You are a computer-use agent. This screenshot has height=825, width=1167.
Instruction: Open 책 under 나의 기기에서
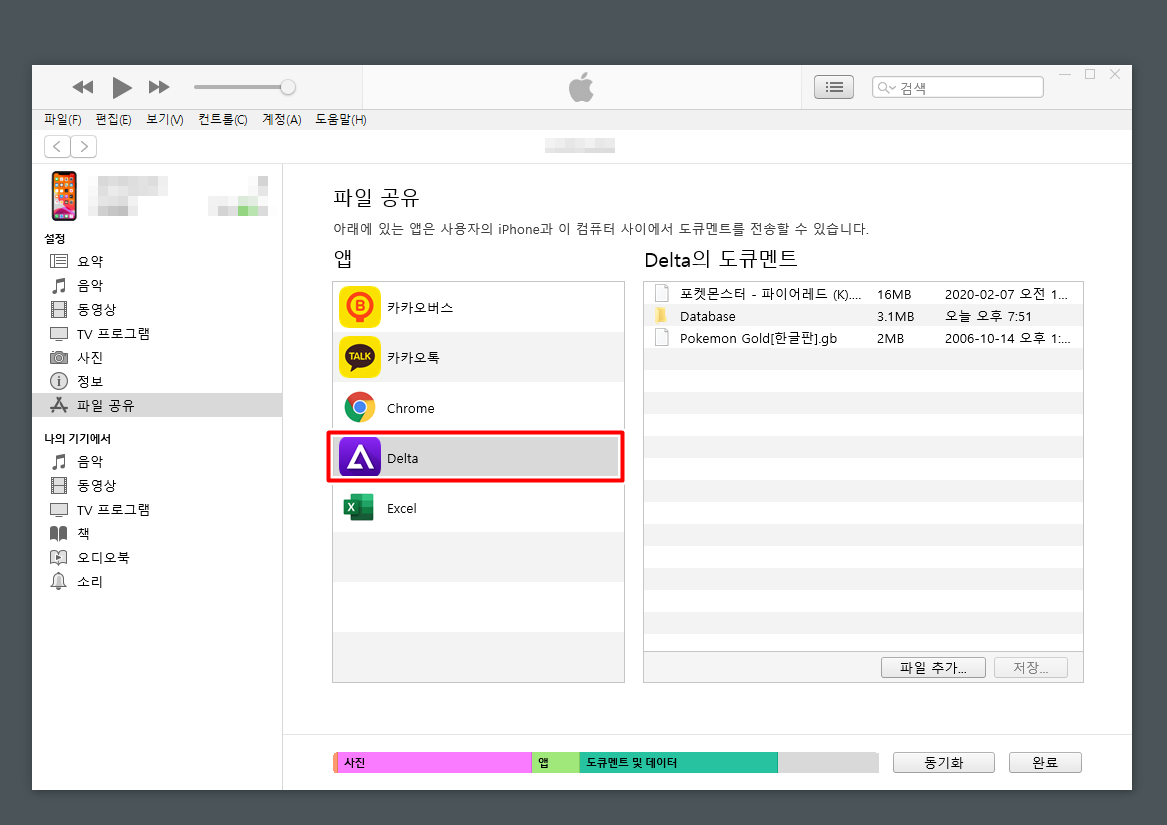[x=157, y=533]
